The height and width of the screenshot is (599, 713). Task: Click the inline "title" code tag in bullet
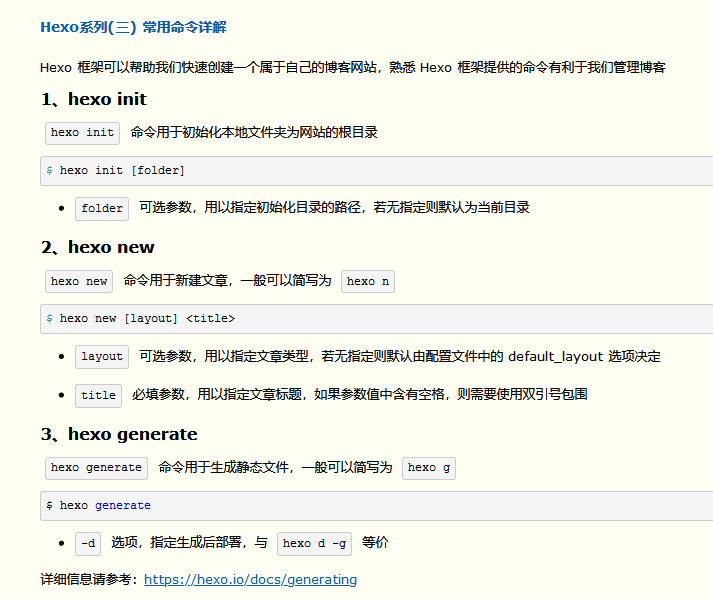coord(98,395)
